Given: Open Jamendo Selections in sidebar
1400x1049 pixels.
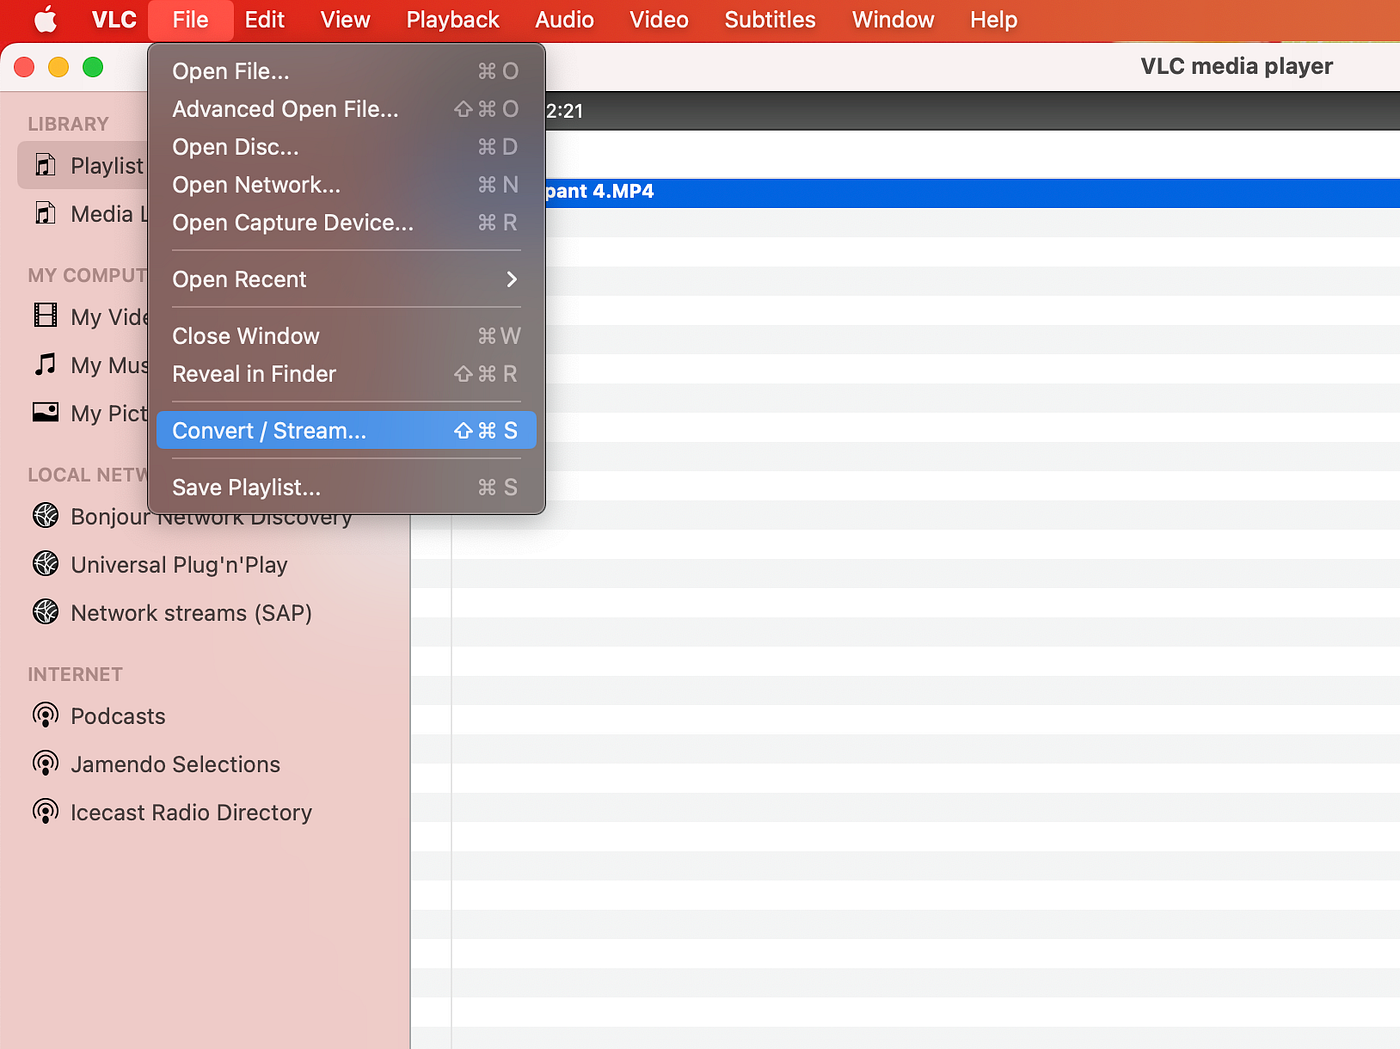Looking at the screenshot, I should (x=175, y=764).
